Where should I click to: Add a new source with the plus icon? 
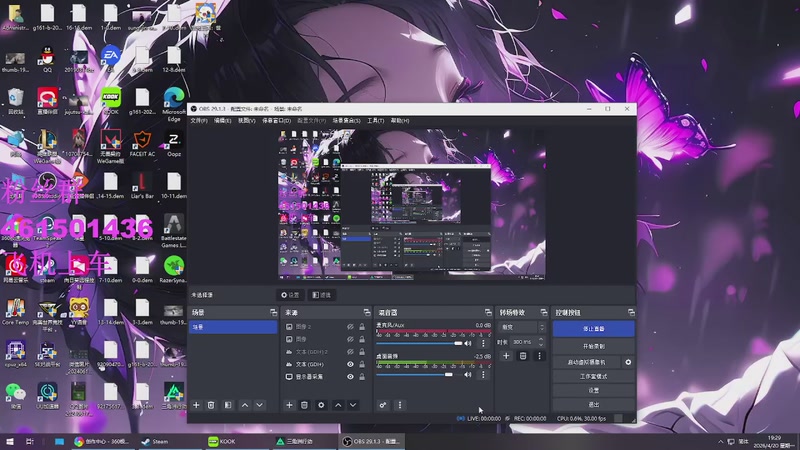click(x=289, y=405)
